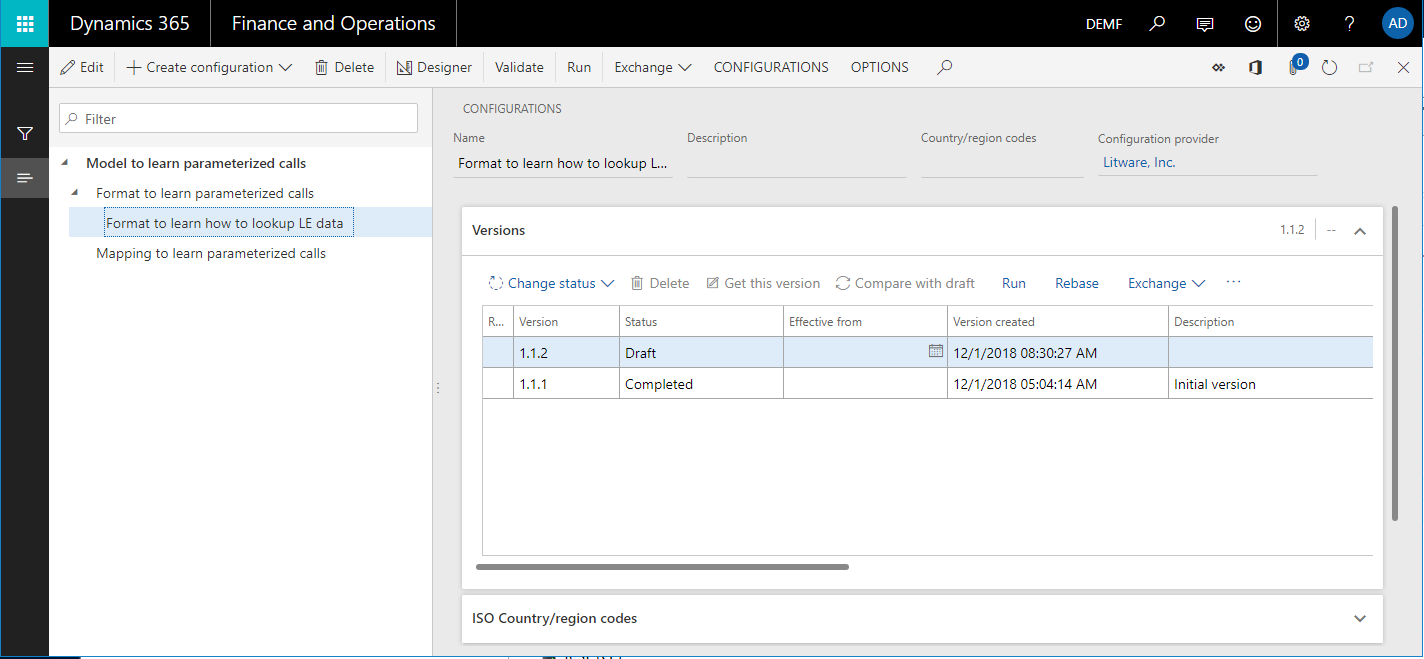The height and width of the screenshot is (659, 1424).
Task: Click the Name field
Action: coord(563,163)
